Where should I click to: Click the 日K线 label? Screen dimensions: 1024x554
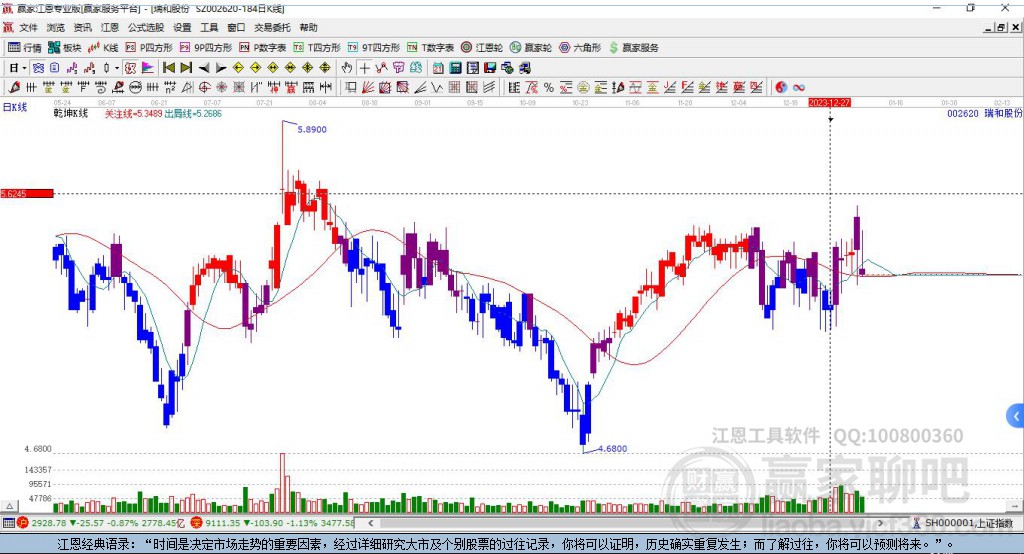coord(15,107)
